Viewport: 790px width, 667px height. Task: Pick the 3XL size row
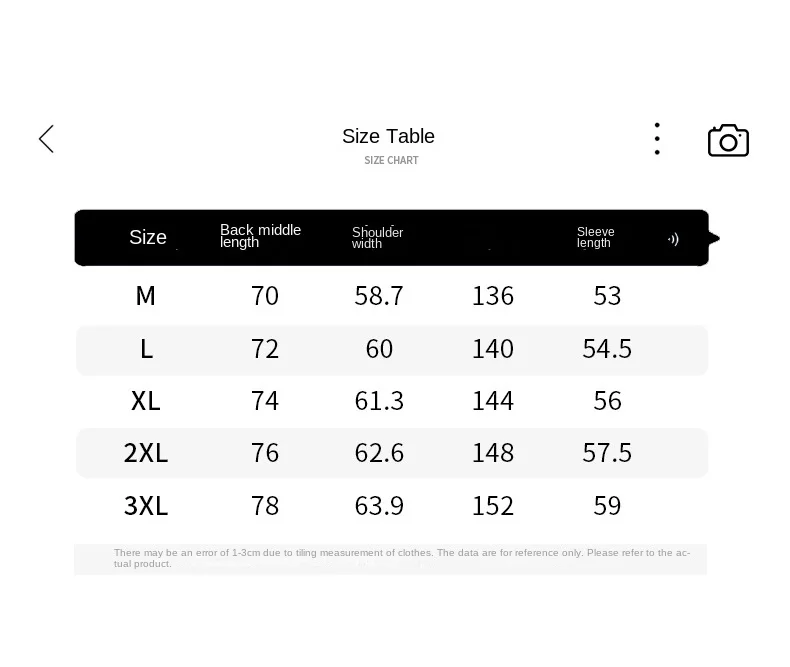pyautogui.click(x=391, y=506)
